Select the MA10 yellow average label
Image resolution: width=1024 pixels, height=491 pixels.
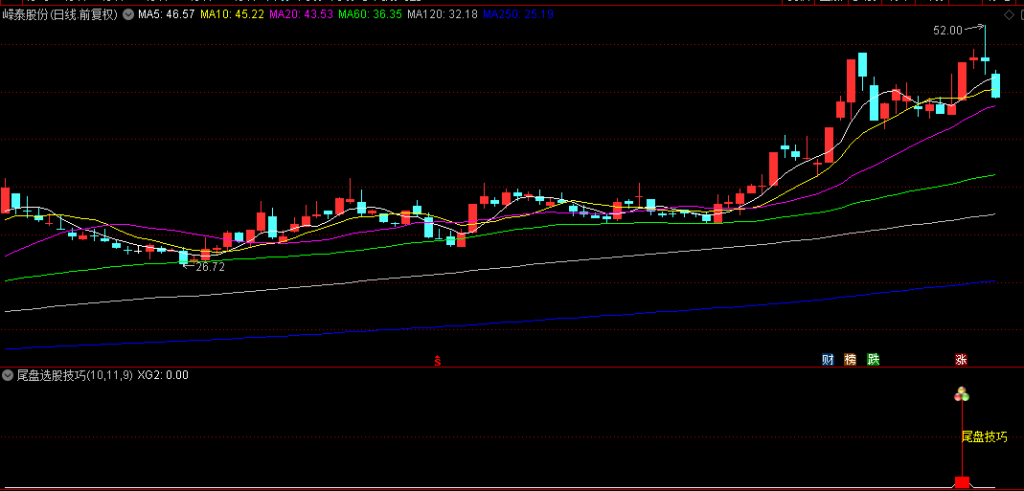click(233, 15)
